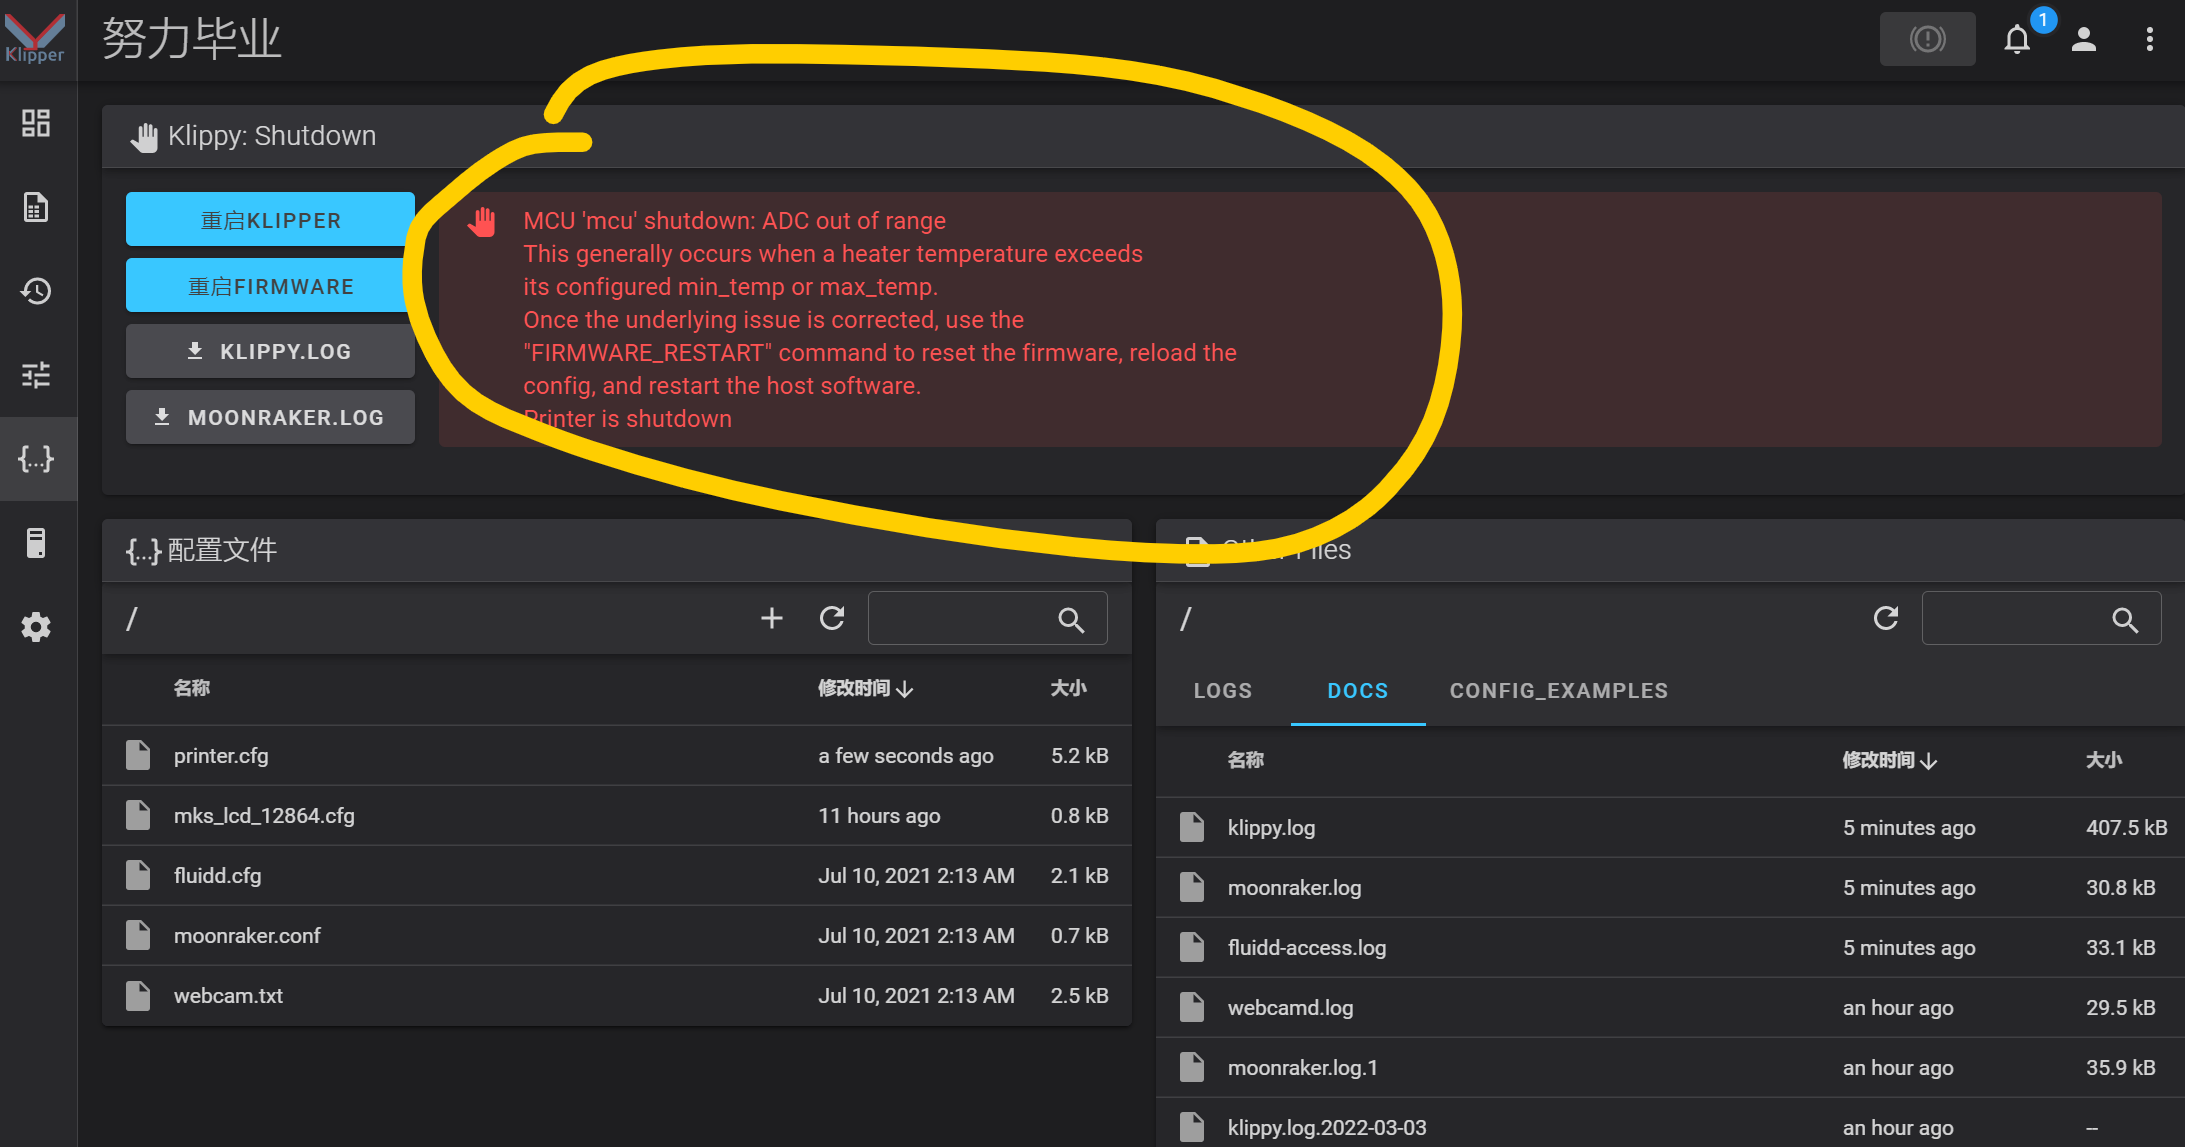The image size is (2185, 1147).
Task: Click the config files root path slash
Action: [x=131, y=619]
